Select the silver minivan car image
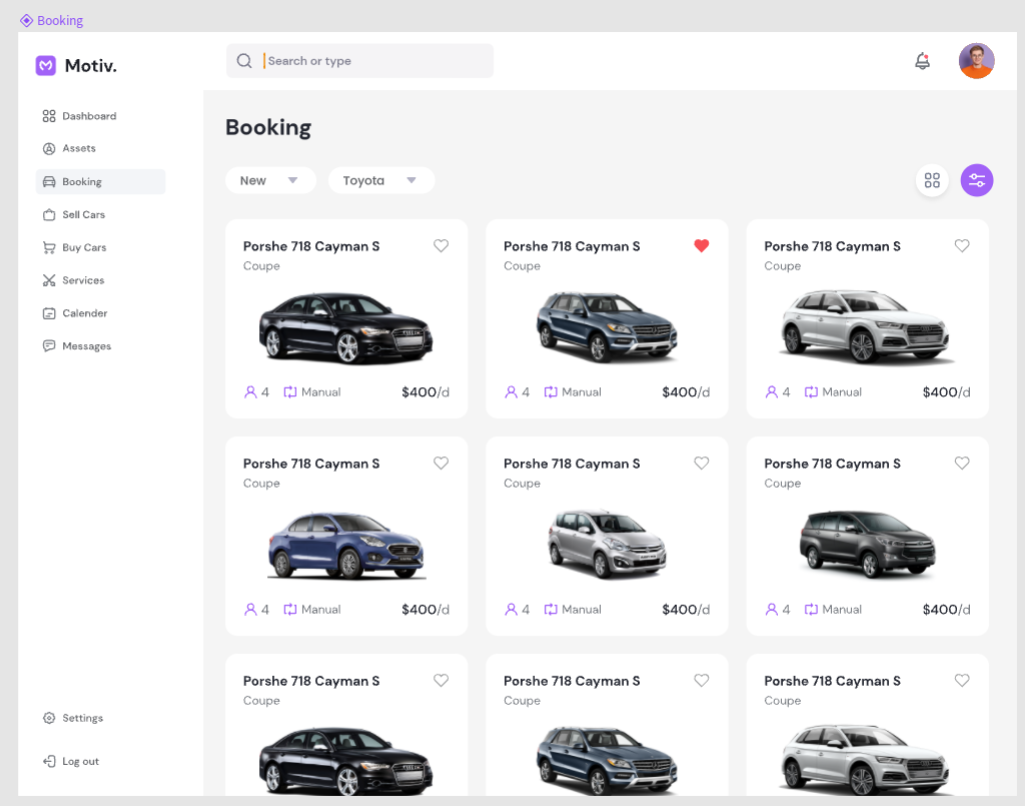 [607, 545]
